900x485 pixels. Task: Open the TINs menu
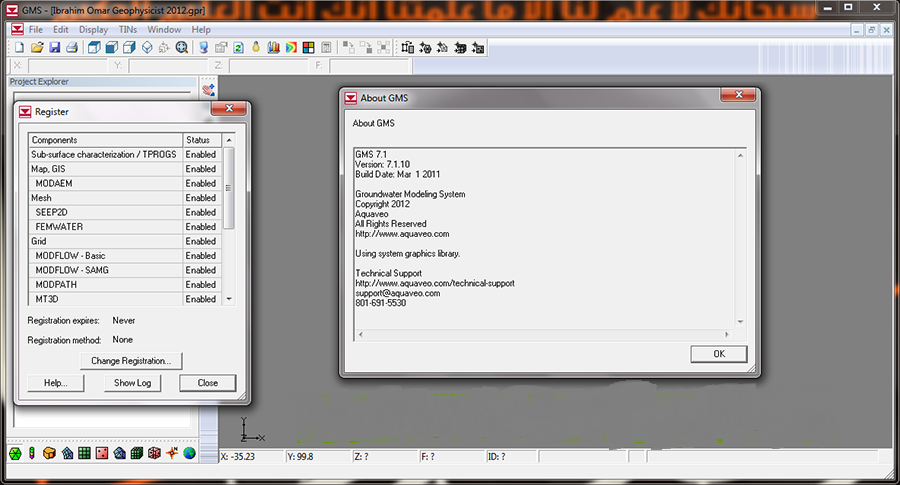[127, 29]
